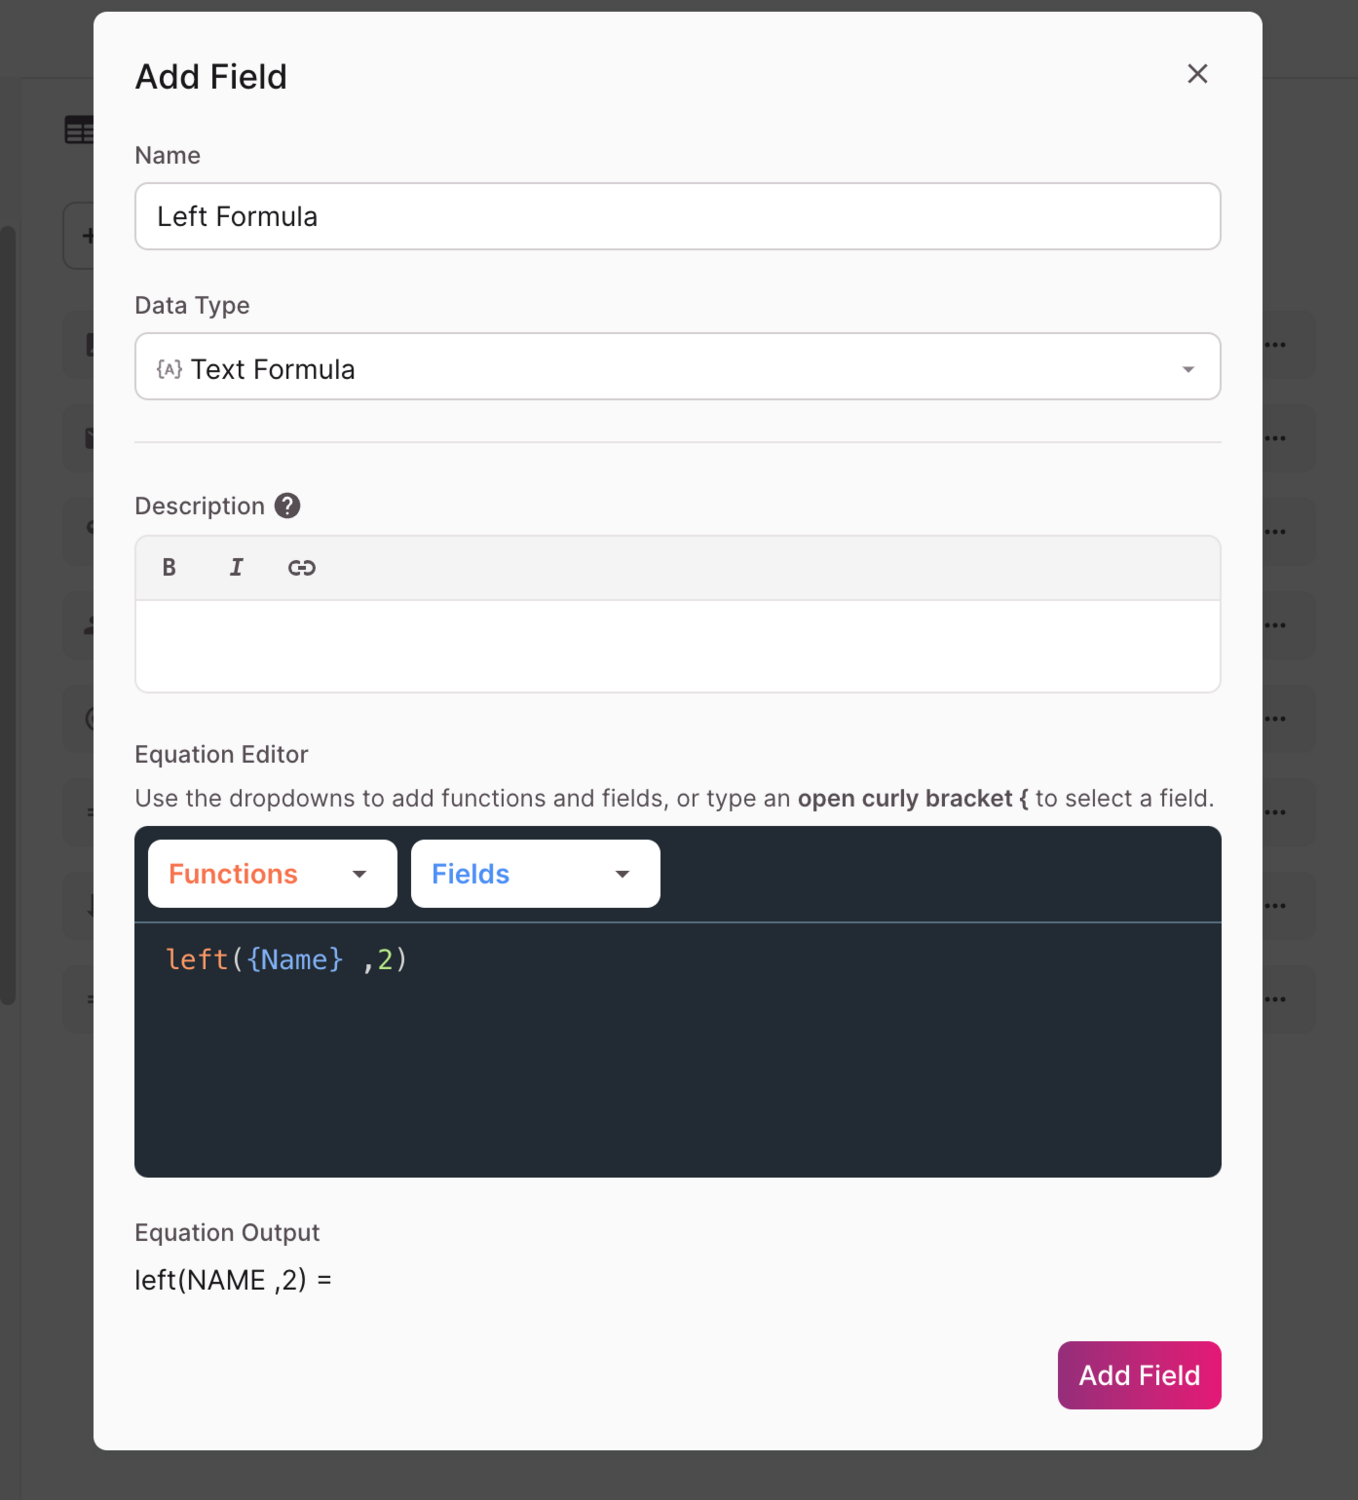The image size is (1358, 1500).
Task: Click the table icon behind the dialog
Action: pyautogui.click(x=80, y=129)
